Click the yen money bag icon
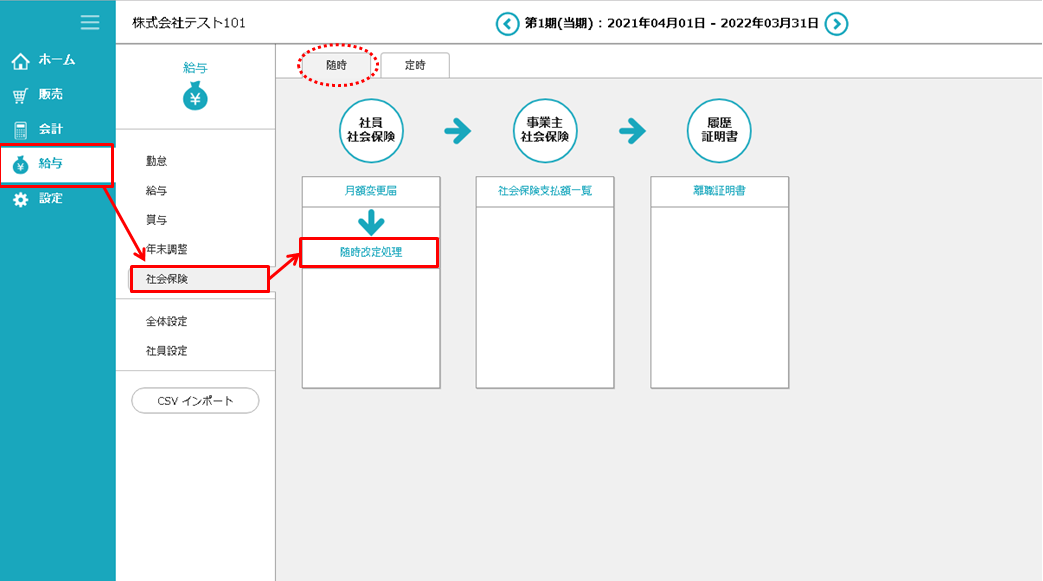 pos(195,97)
